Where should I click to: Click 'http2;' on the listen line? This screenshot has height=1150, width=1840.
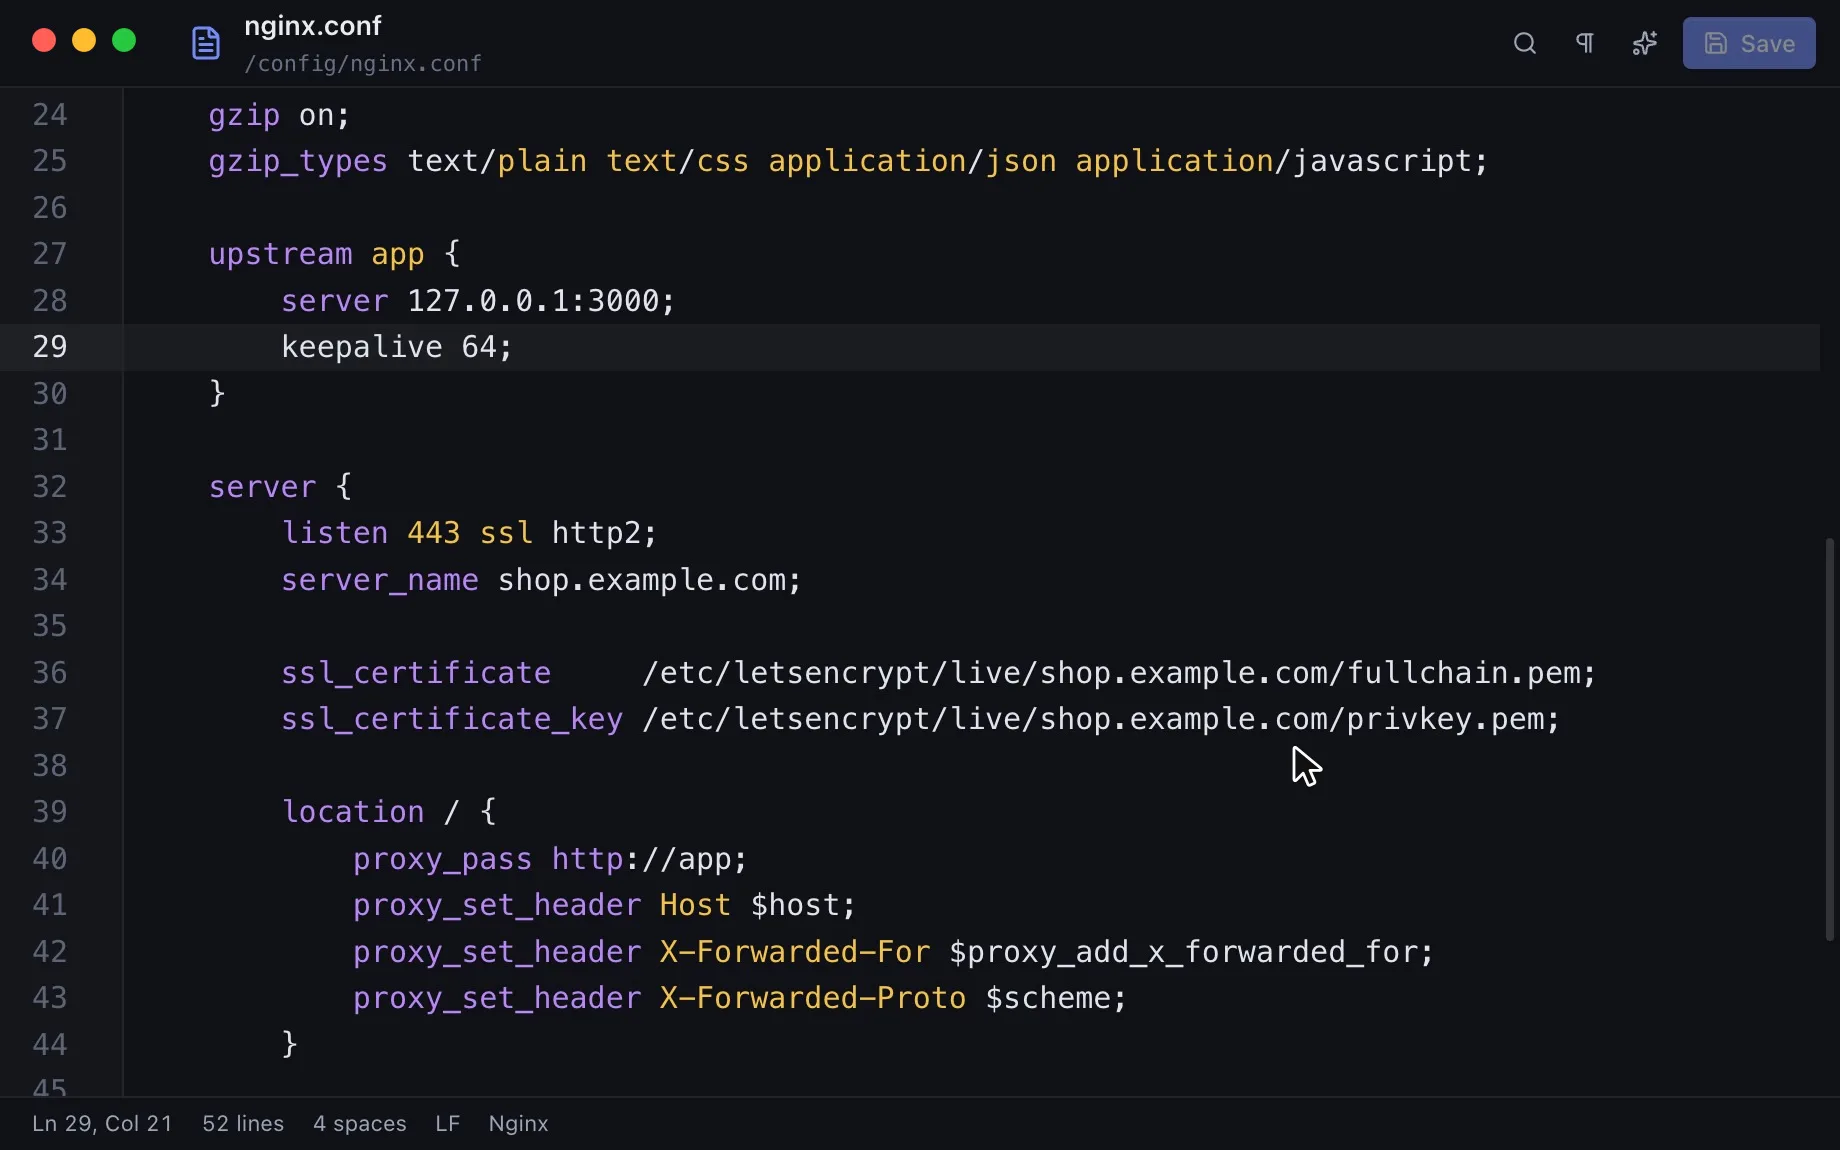click(x=605, y=533)
